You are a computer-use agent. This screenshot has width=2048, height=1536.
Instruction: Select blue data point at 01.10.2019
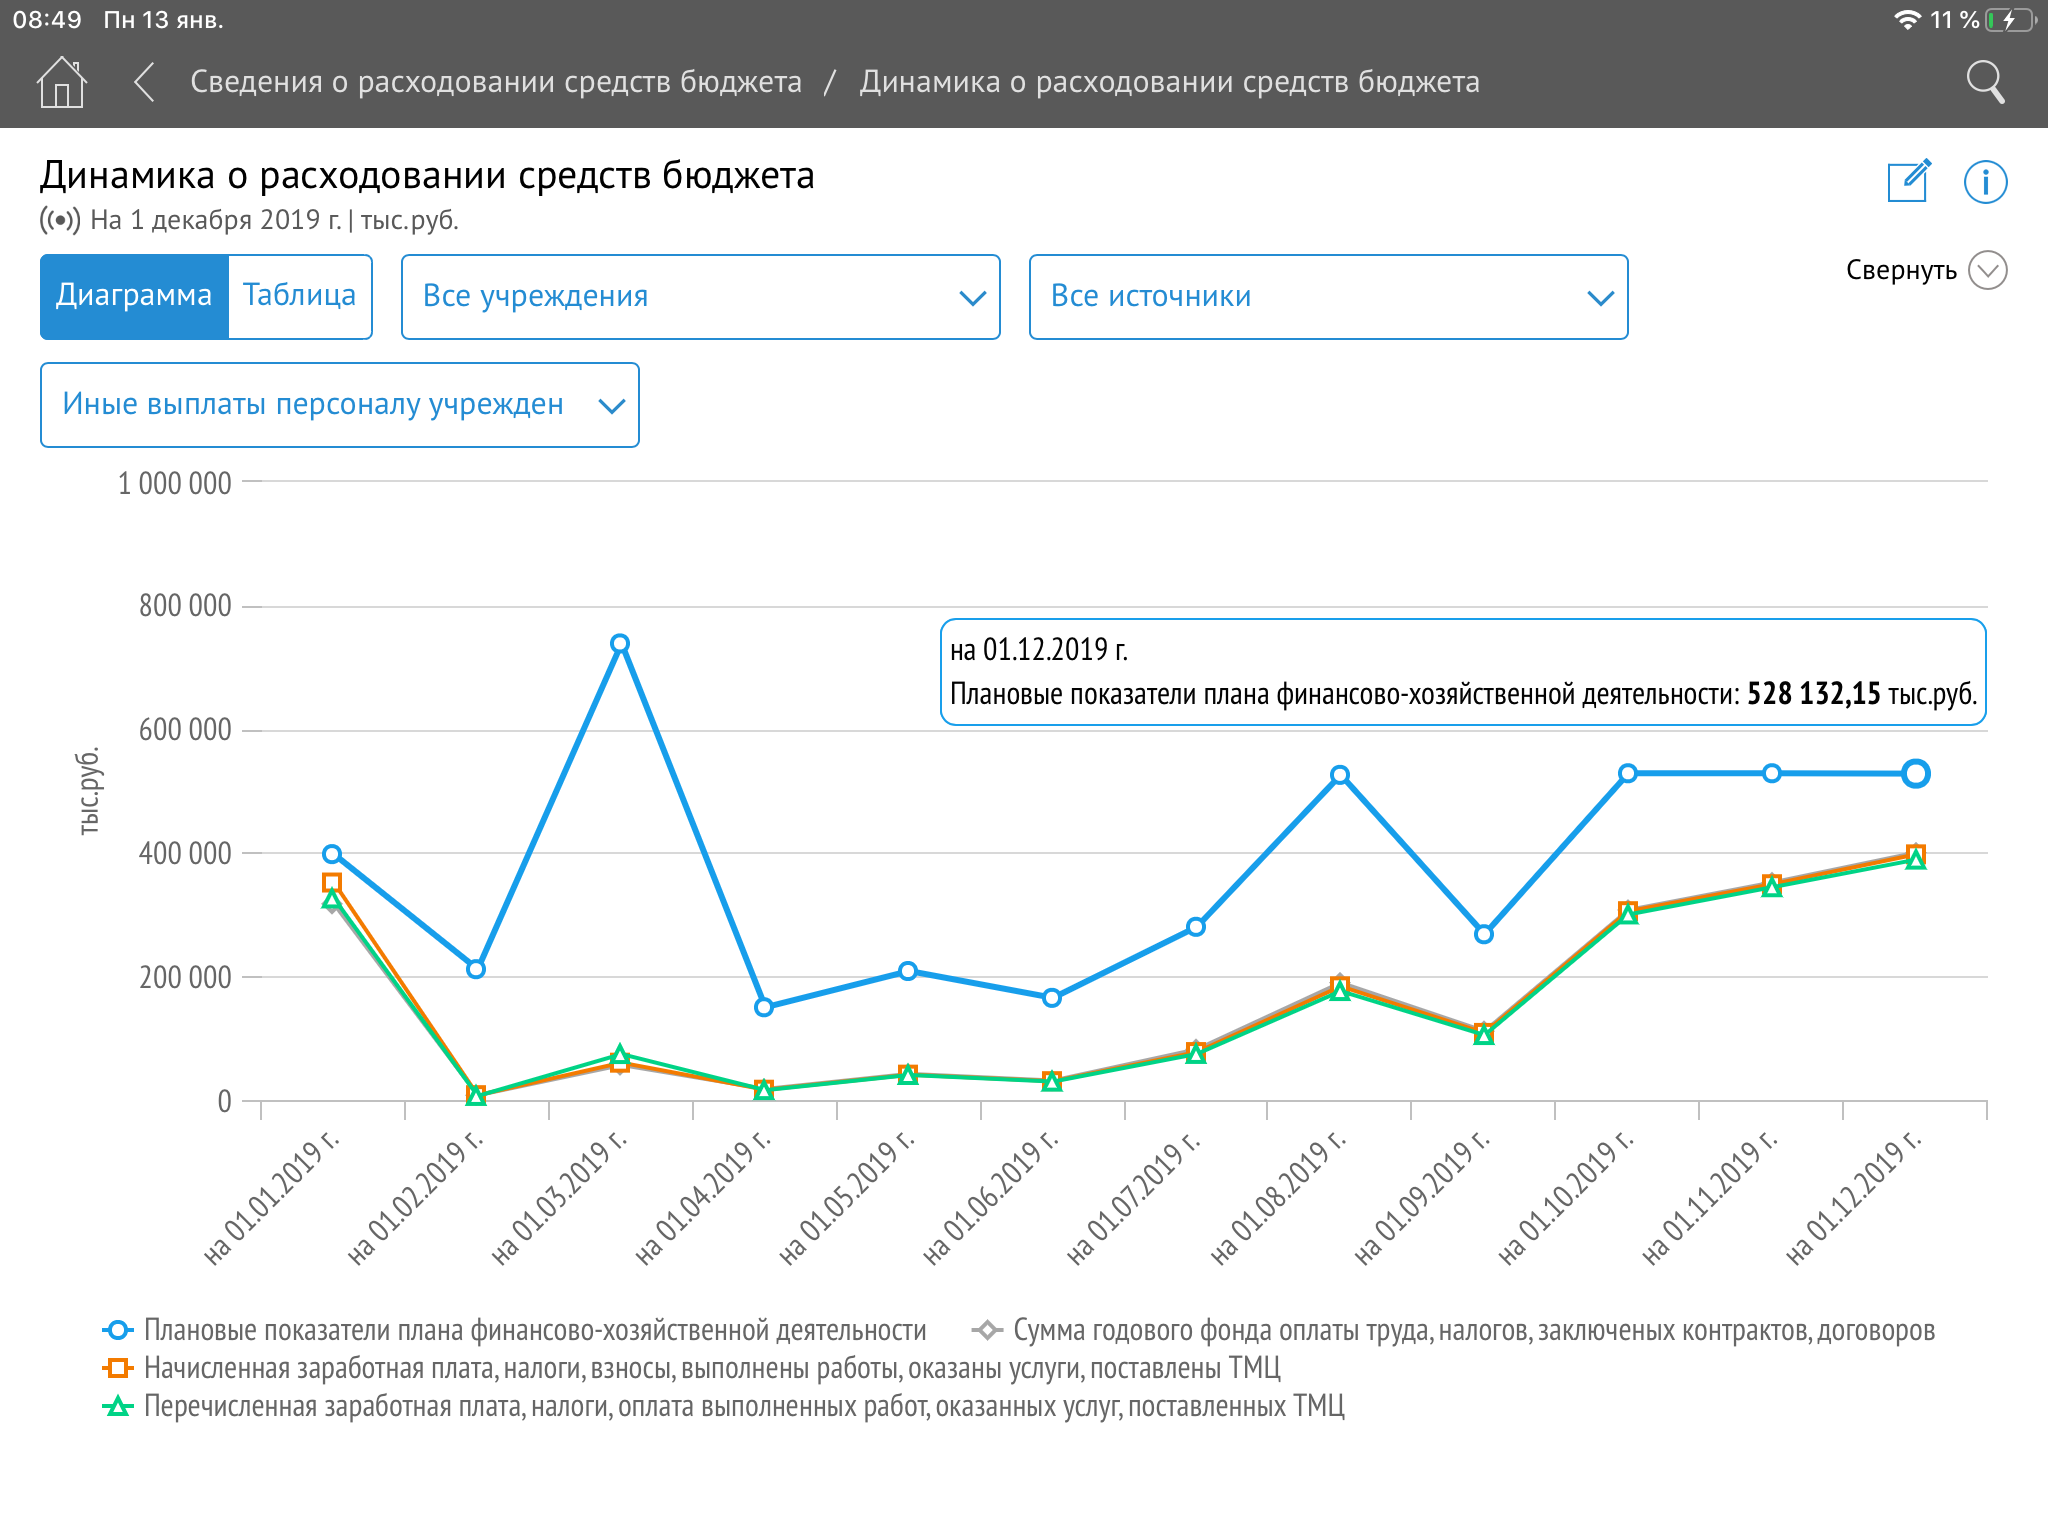click(1628, 773)
